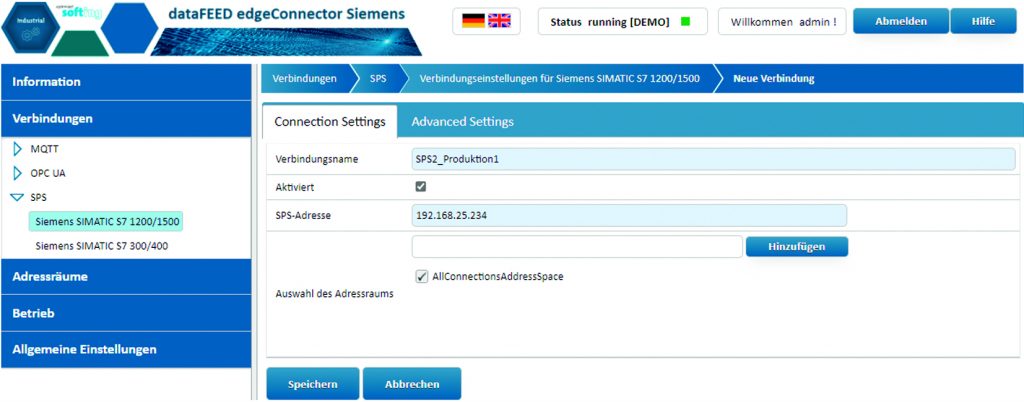1024x402 pixels.
Task: Select the Connection Settings tab
Action: (329, 121)
